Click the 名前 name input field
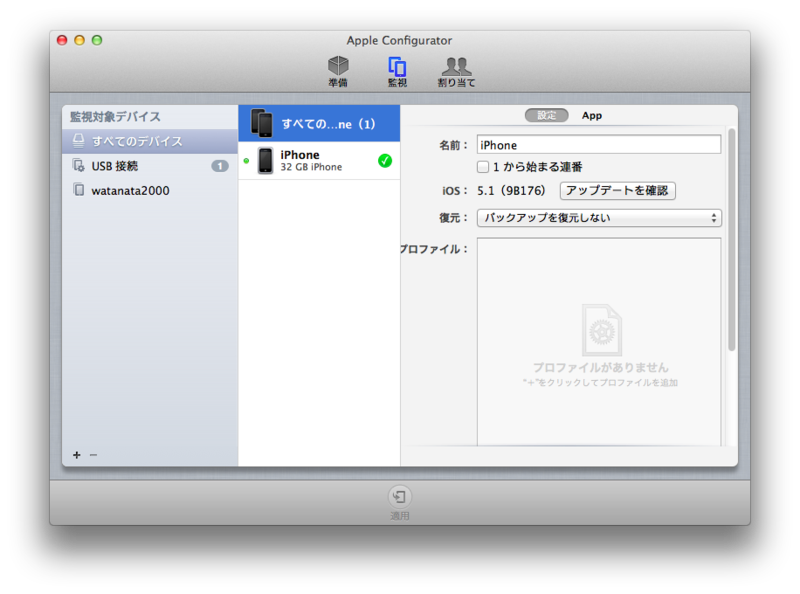This screenshot has height=594, width=800. point(599,145)
